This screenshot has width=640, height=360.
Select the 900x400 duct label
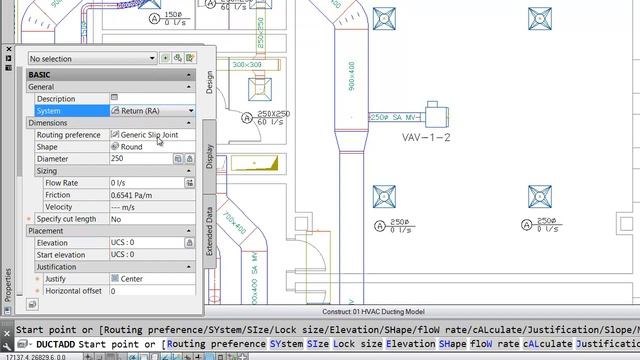pos(351,76)
